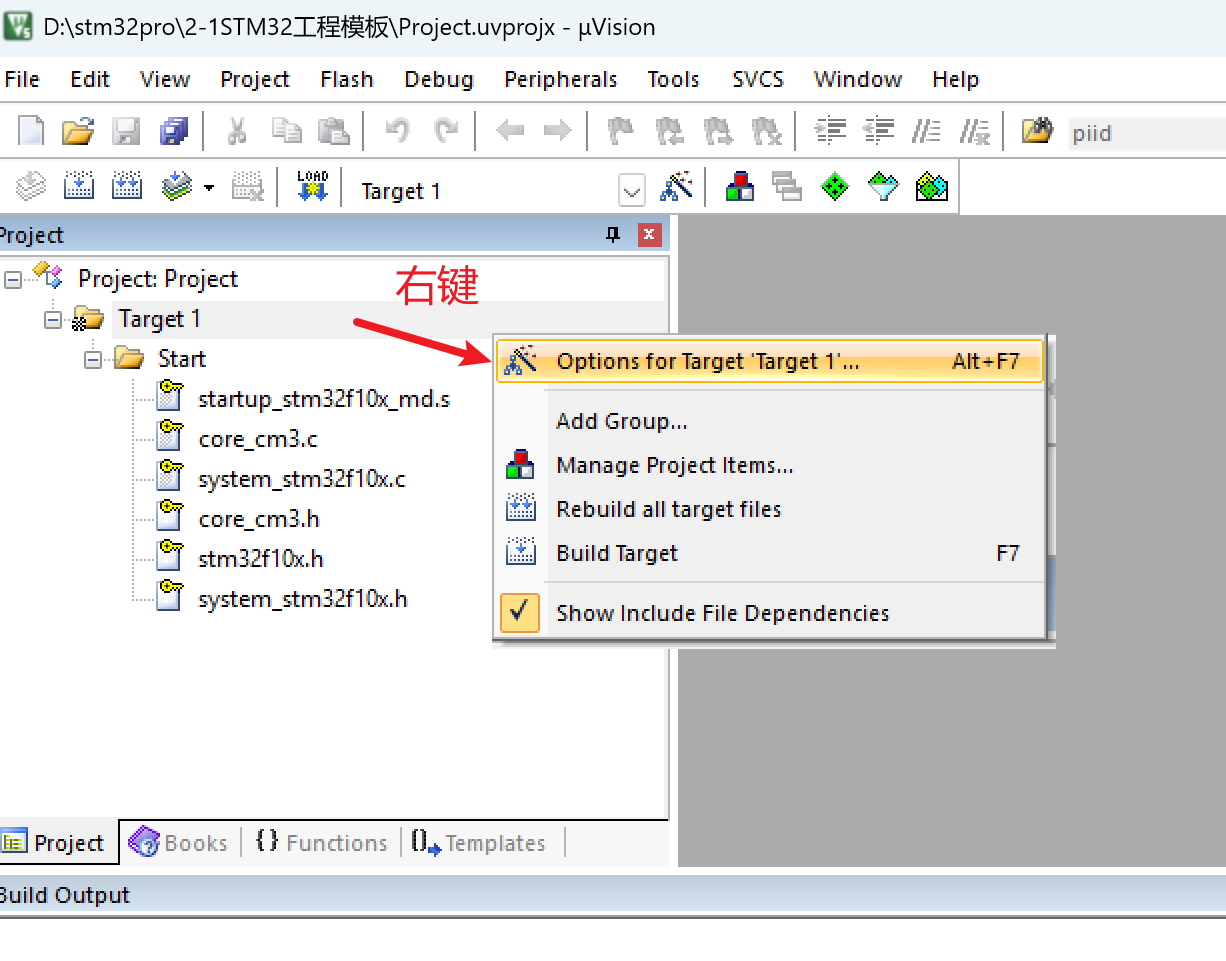Download to flash LOAD icon
The height and width of the screenshot is (961, 1226).
pos(312,186)
